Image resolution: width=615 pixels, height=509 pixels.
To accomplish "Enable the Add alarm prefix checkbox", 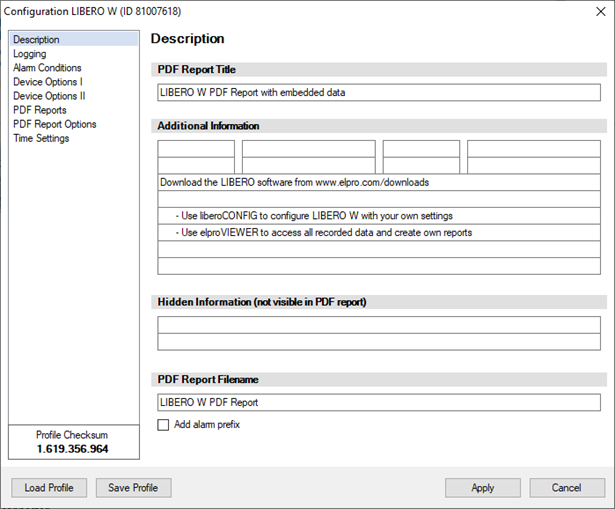I will click(x=164, y=425).
